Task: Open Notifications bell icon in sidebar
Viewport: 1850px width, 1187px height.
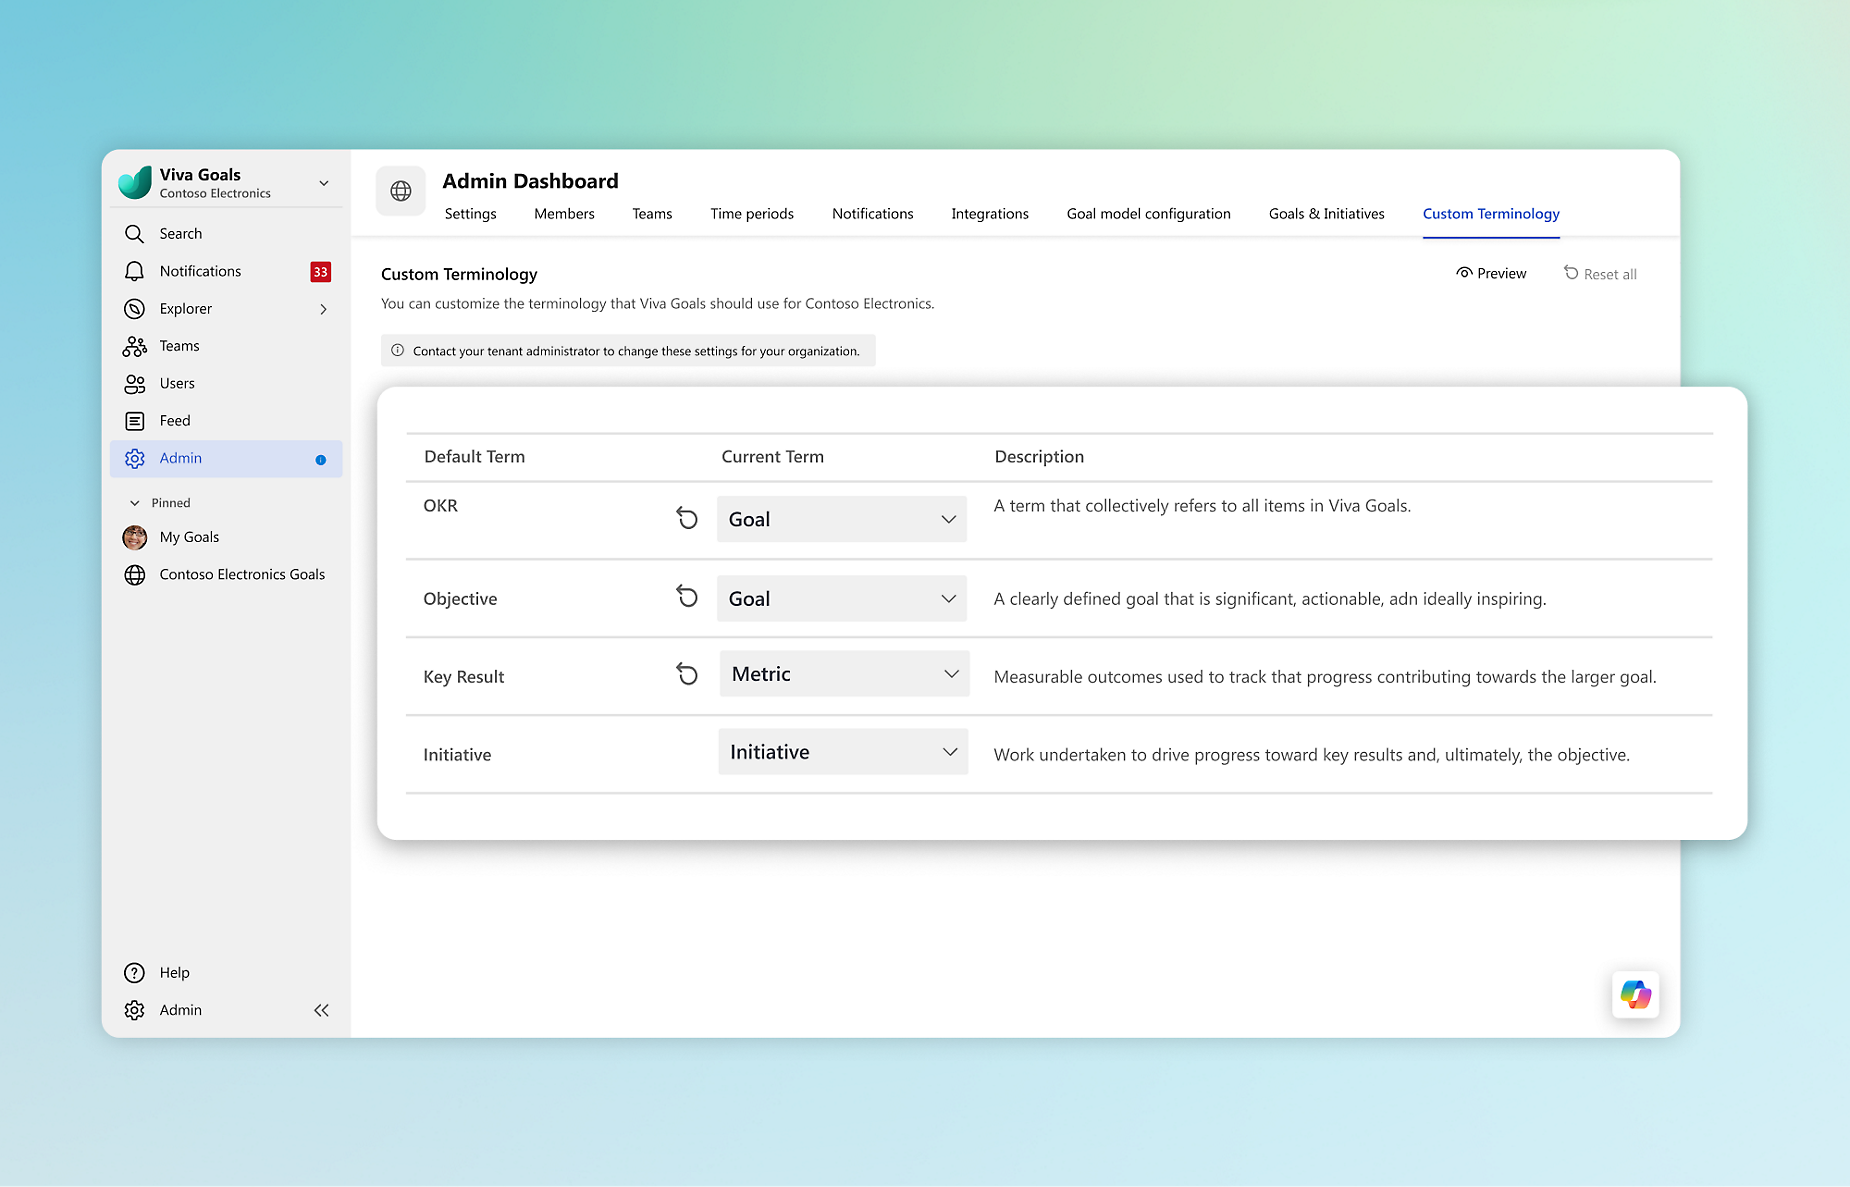Action: point(134,271)
